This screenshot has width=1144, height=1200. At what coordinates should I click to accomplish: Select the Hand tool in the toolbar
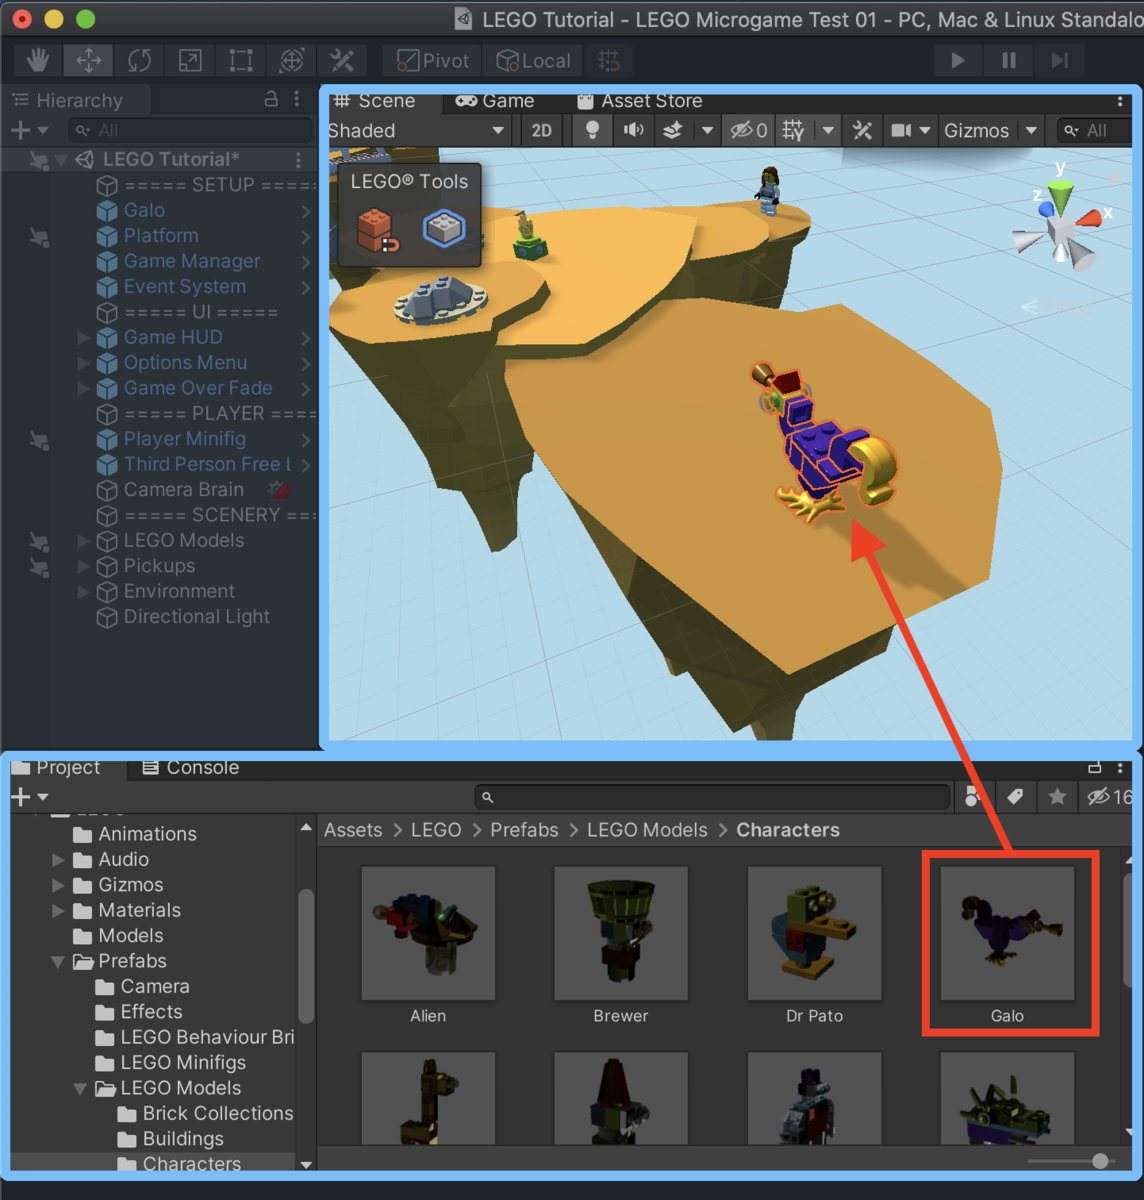(x=38, y=61)
